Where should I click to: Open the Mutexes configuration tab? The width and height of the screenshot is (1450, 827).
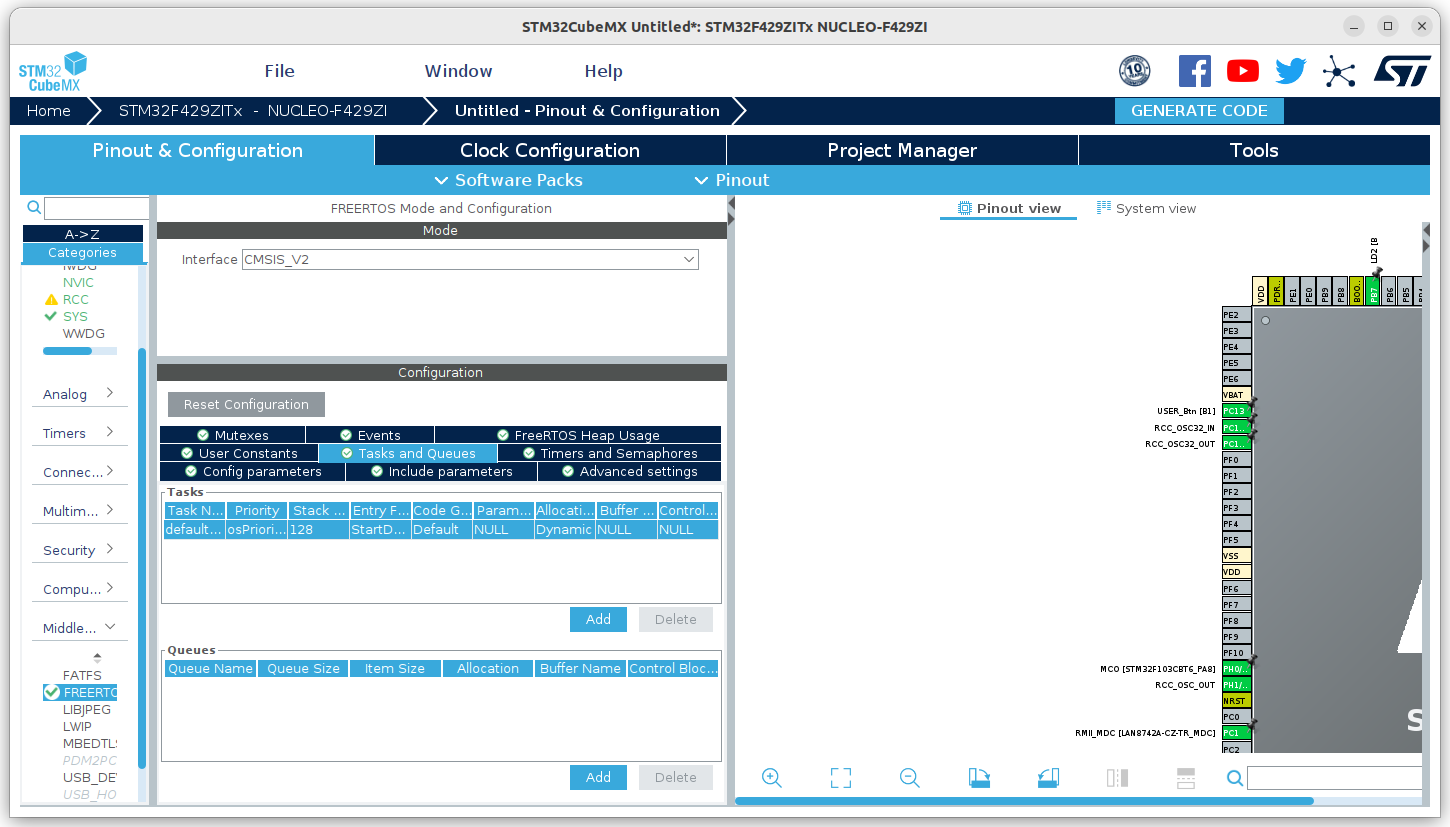pyautogui.click(x=232, y=435)
